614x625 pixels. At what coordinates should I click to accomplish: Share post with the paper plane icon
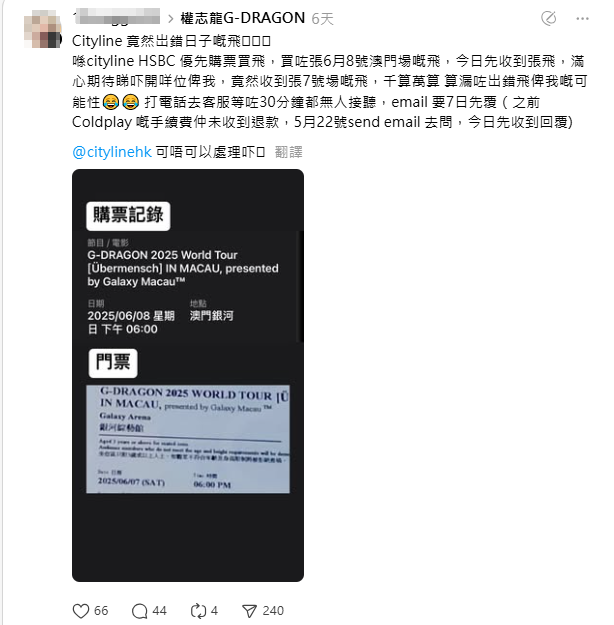point(250,611)
